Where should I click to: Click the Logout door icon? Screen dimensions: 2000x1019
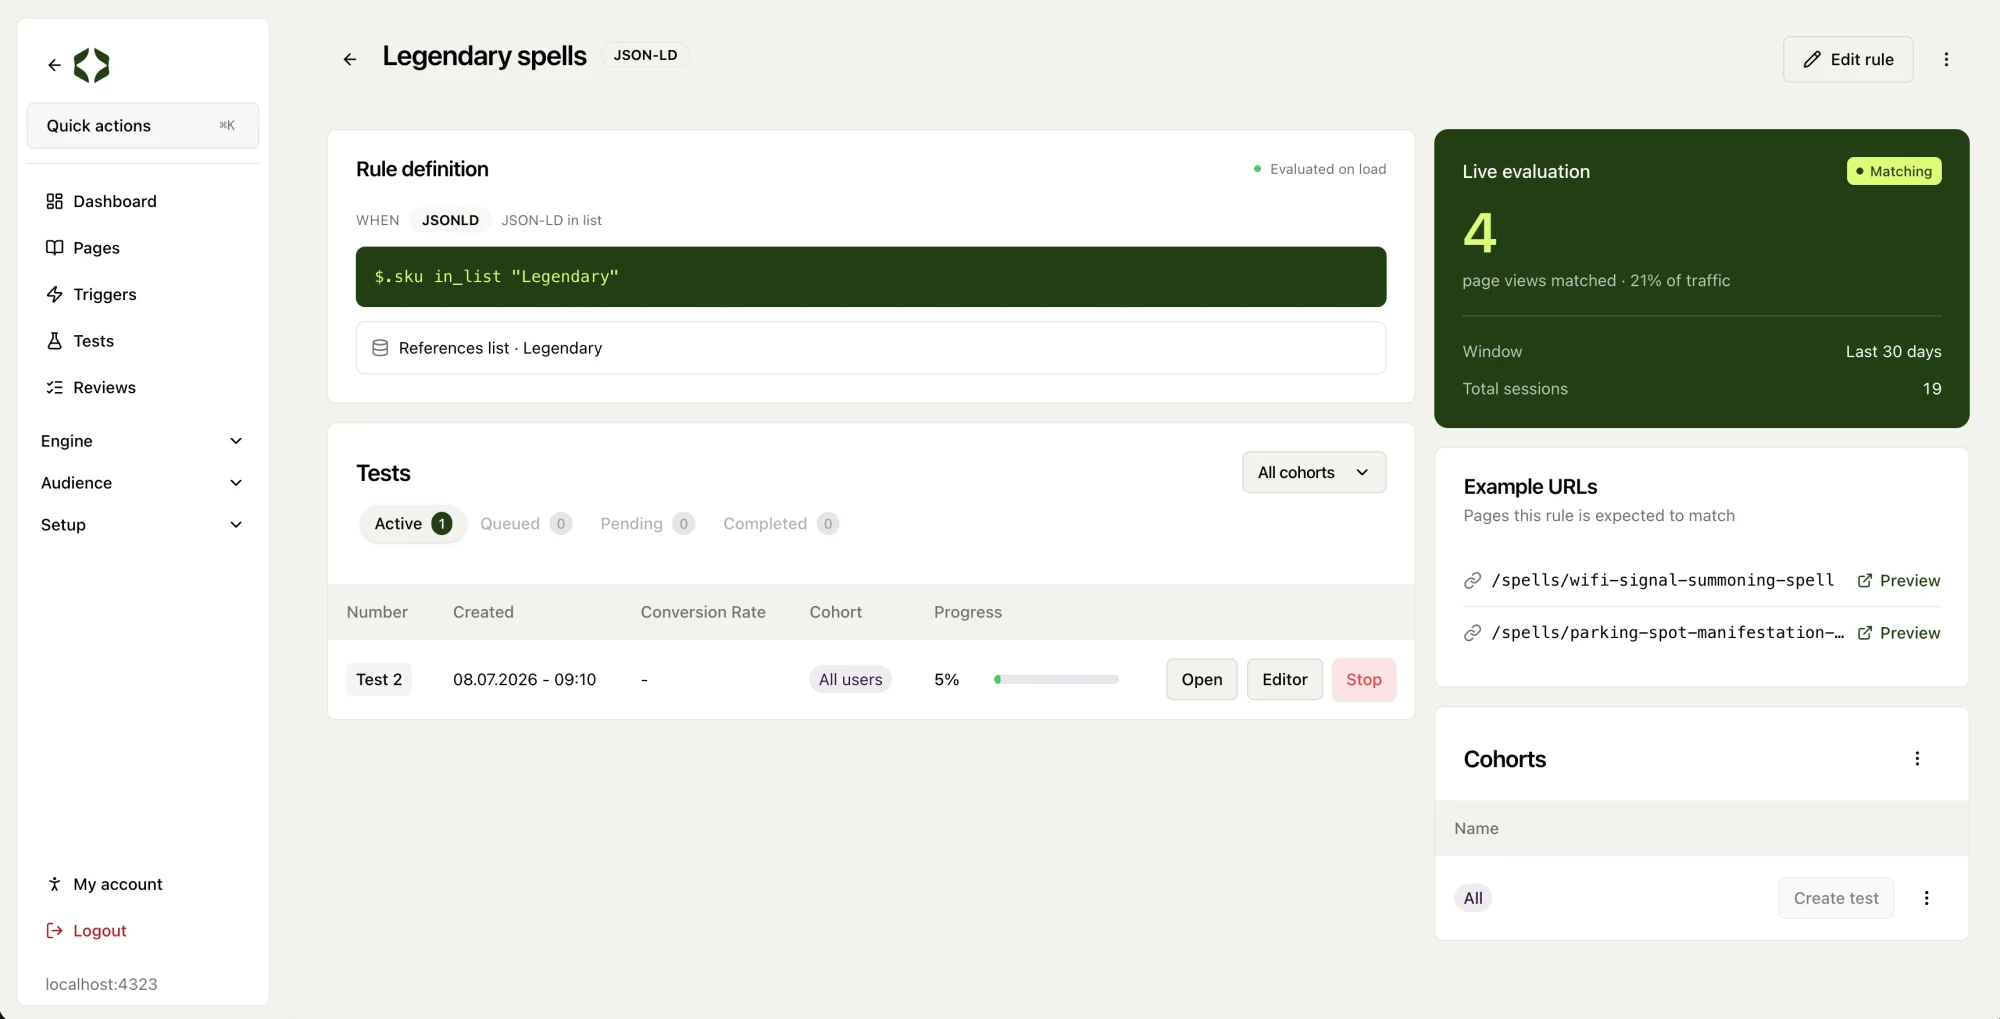click(54, 930)
